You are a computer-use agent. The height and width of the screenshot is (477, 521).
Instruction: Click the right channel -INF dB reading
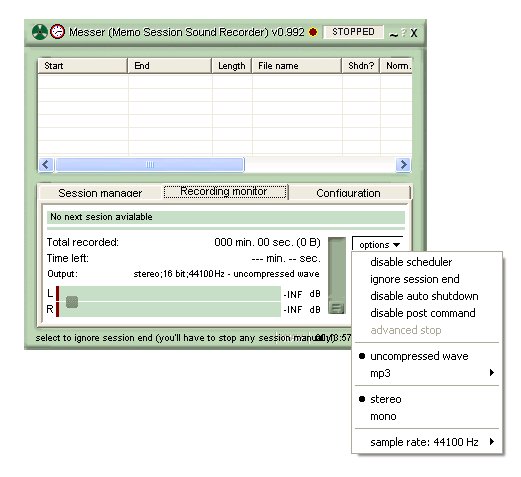click(x=302, y=310)
